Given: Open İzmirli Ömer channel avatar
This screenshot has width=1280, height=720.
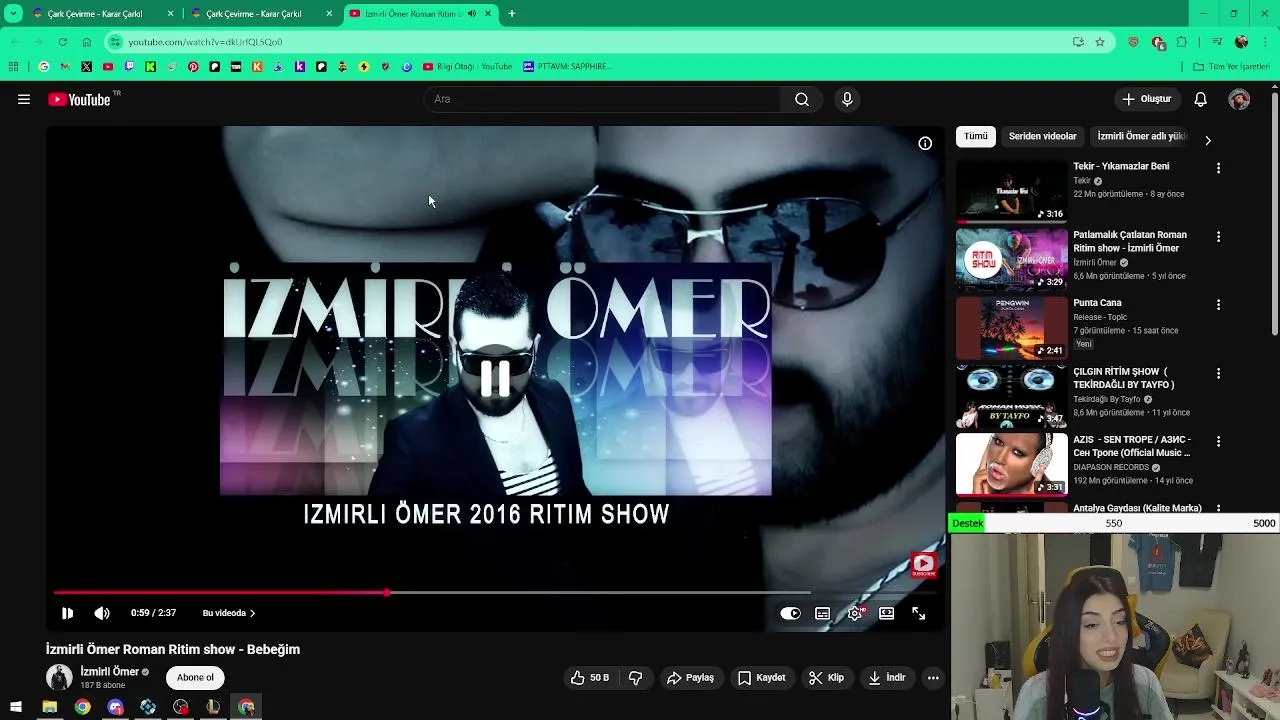Looking at the screenshot, I should point(59,677).
